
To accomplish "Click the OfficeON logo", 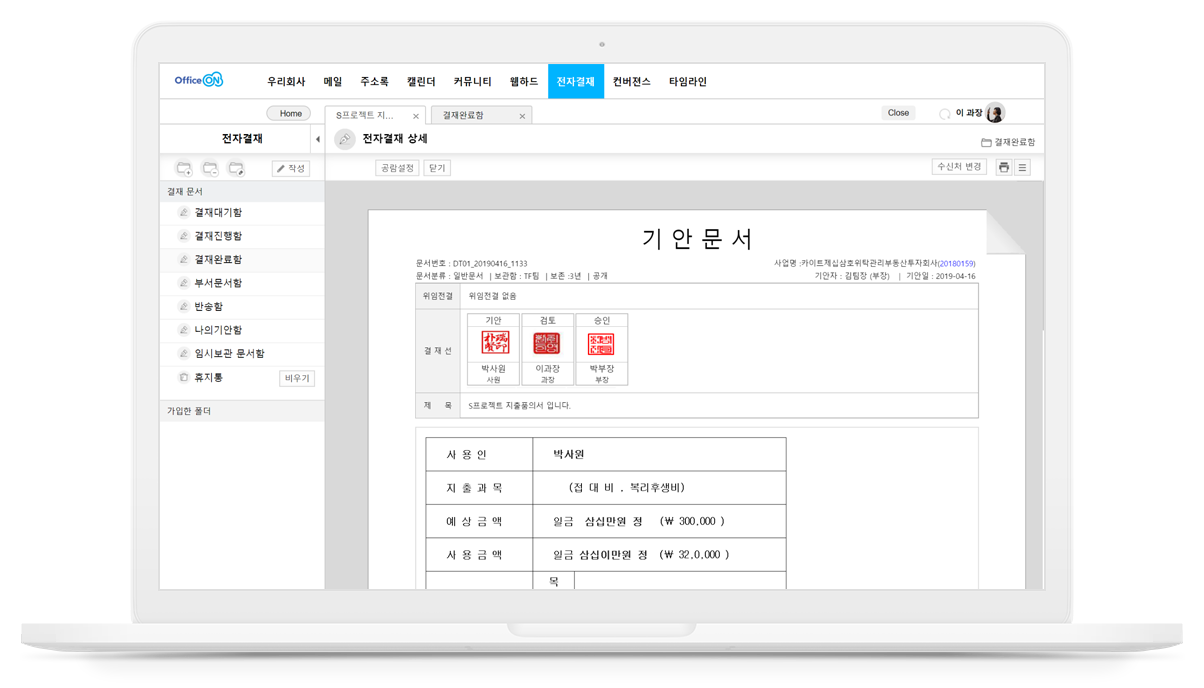I will tap(198, 81).
